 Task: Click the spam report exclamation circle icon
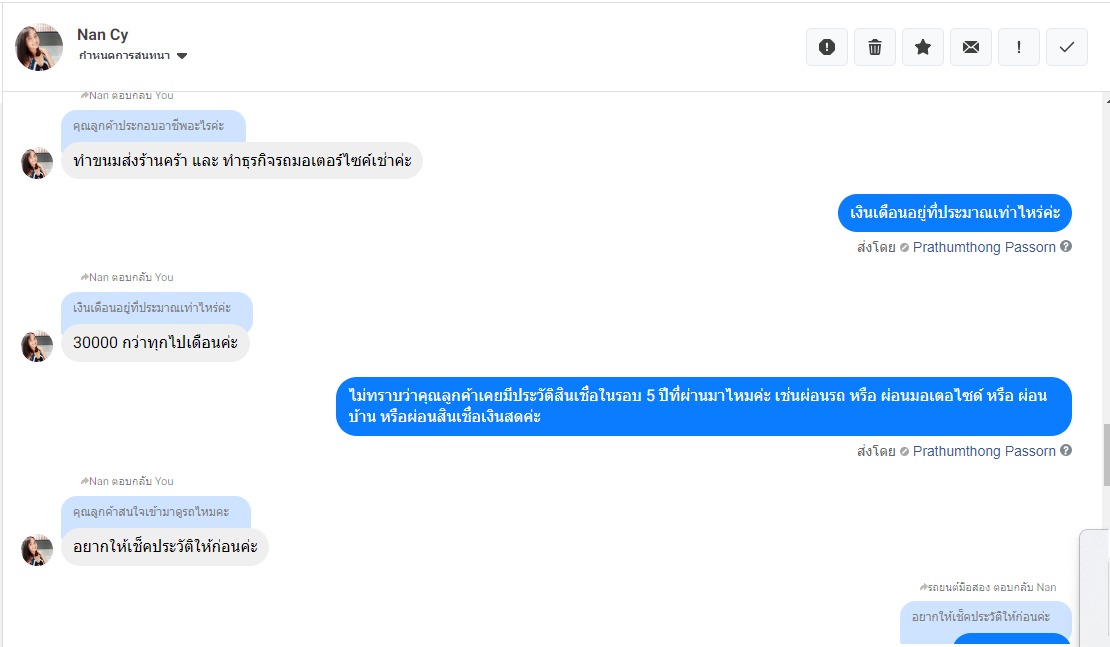point(827,47)
